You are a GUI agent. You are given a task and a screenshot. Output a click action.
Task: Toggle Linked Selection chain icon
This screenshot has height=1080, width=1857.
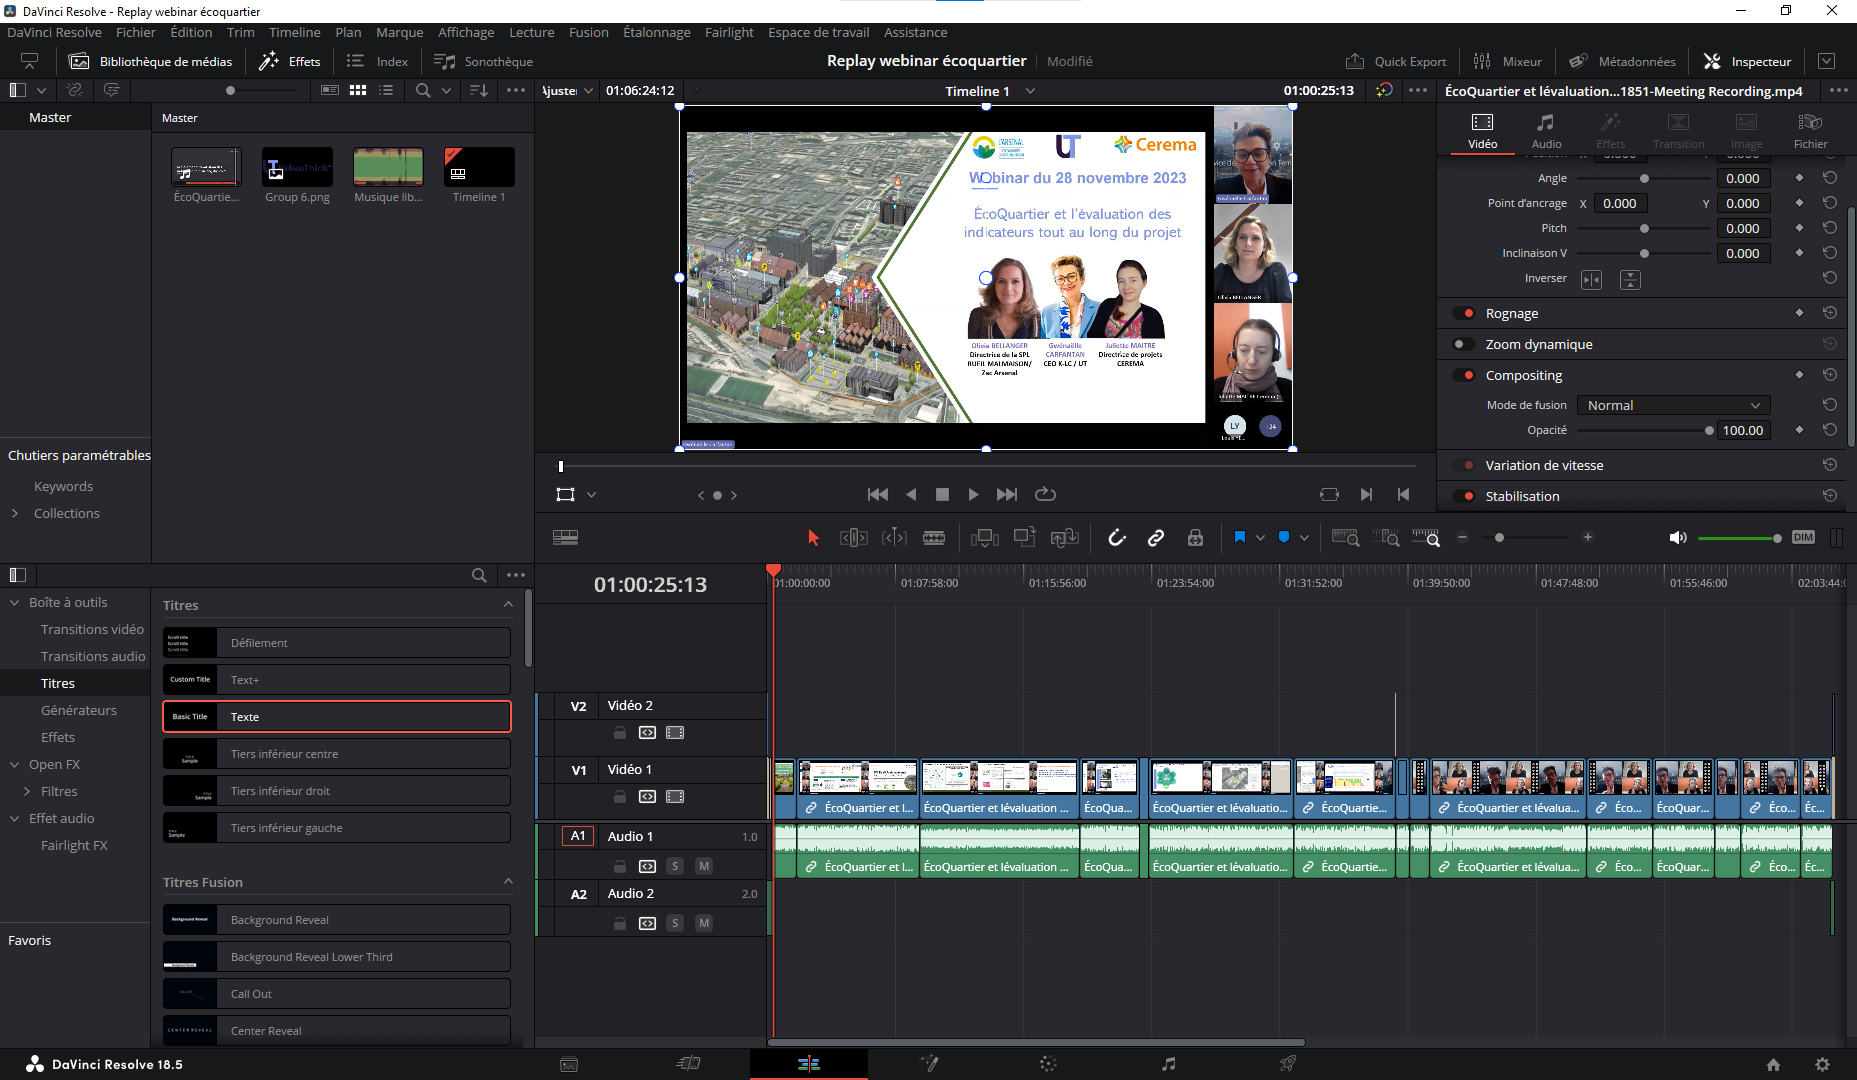coord(1155,537)
